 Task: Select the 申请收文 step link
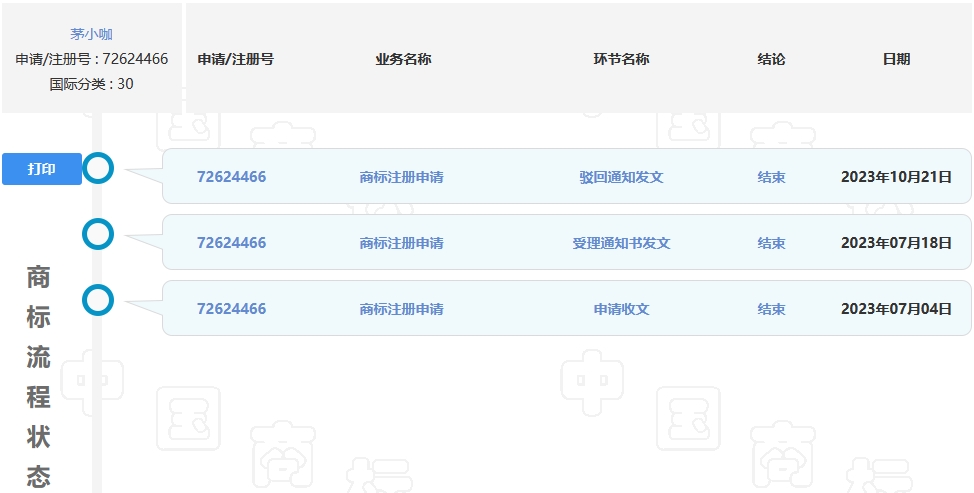pyautogui.click(x=621, y=309)
